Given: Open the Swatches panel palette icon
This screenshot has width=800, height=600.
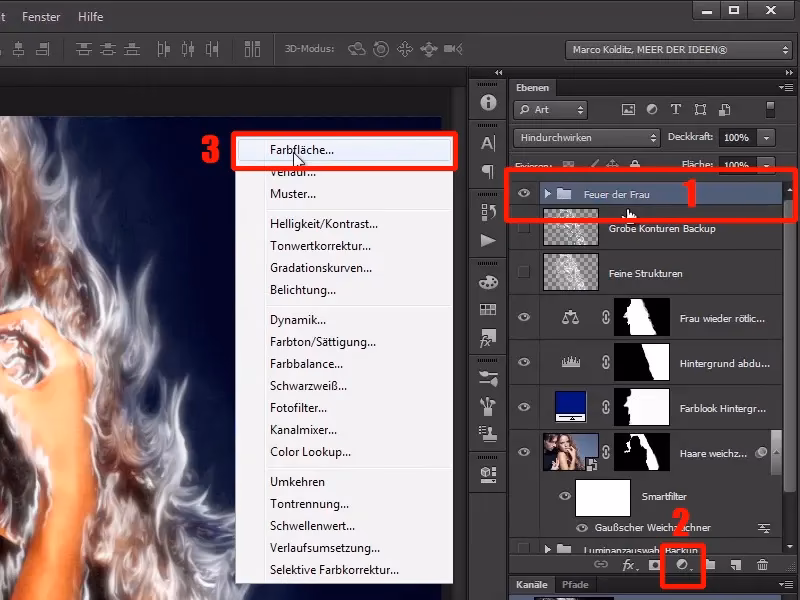Looking at the screenshot, I should 487,282.
